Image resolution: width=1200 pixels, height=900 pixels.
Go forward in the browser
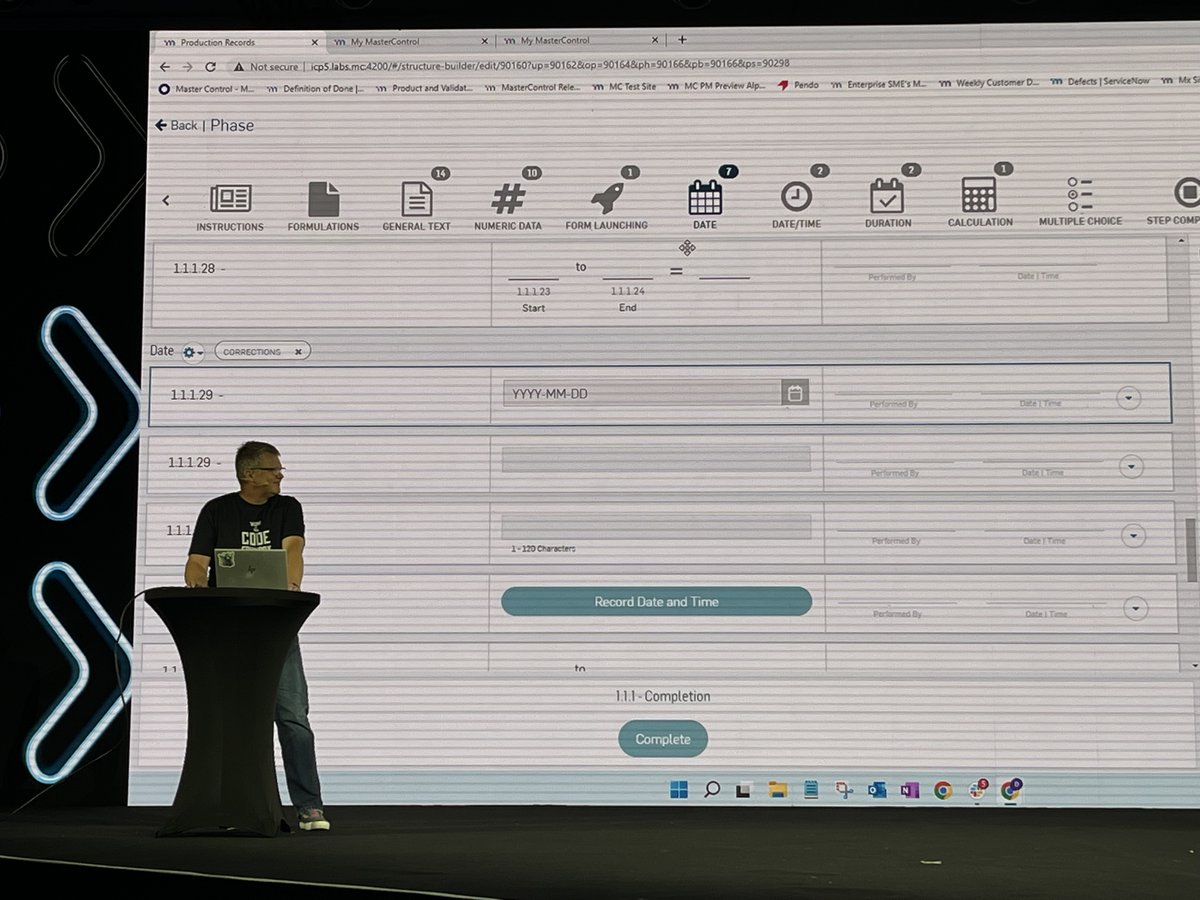point(187,67)
